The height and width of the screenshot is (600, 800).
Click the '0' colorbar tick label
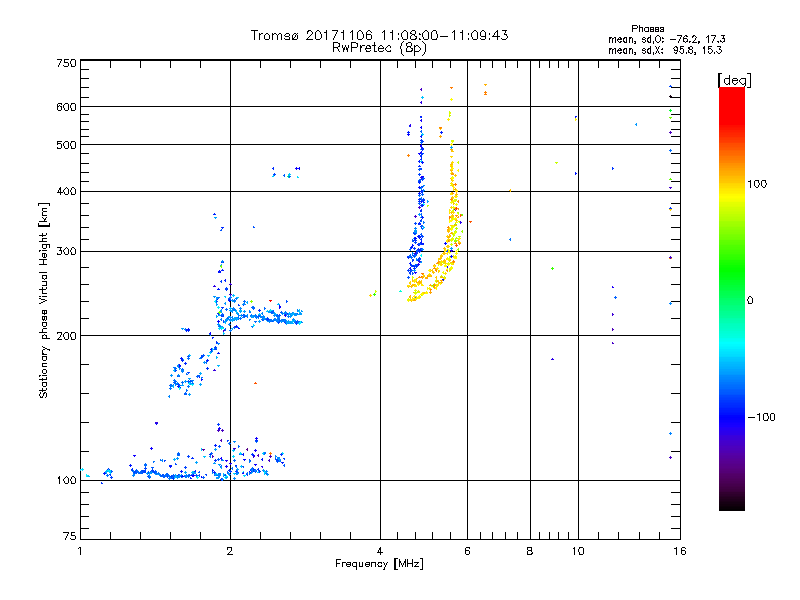750,301
